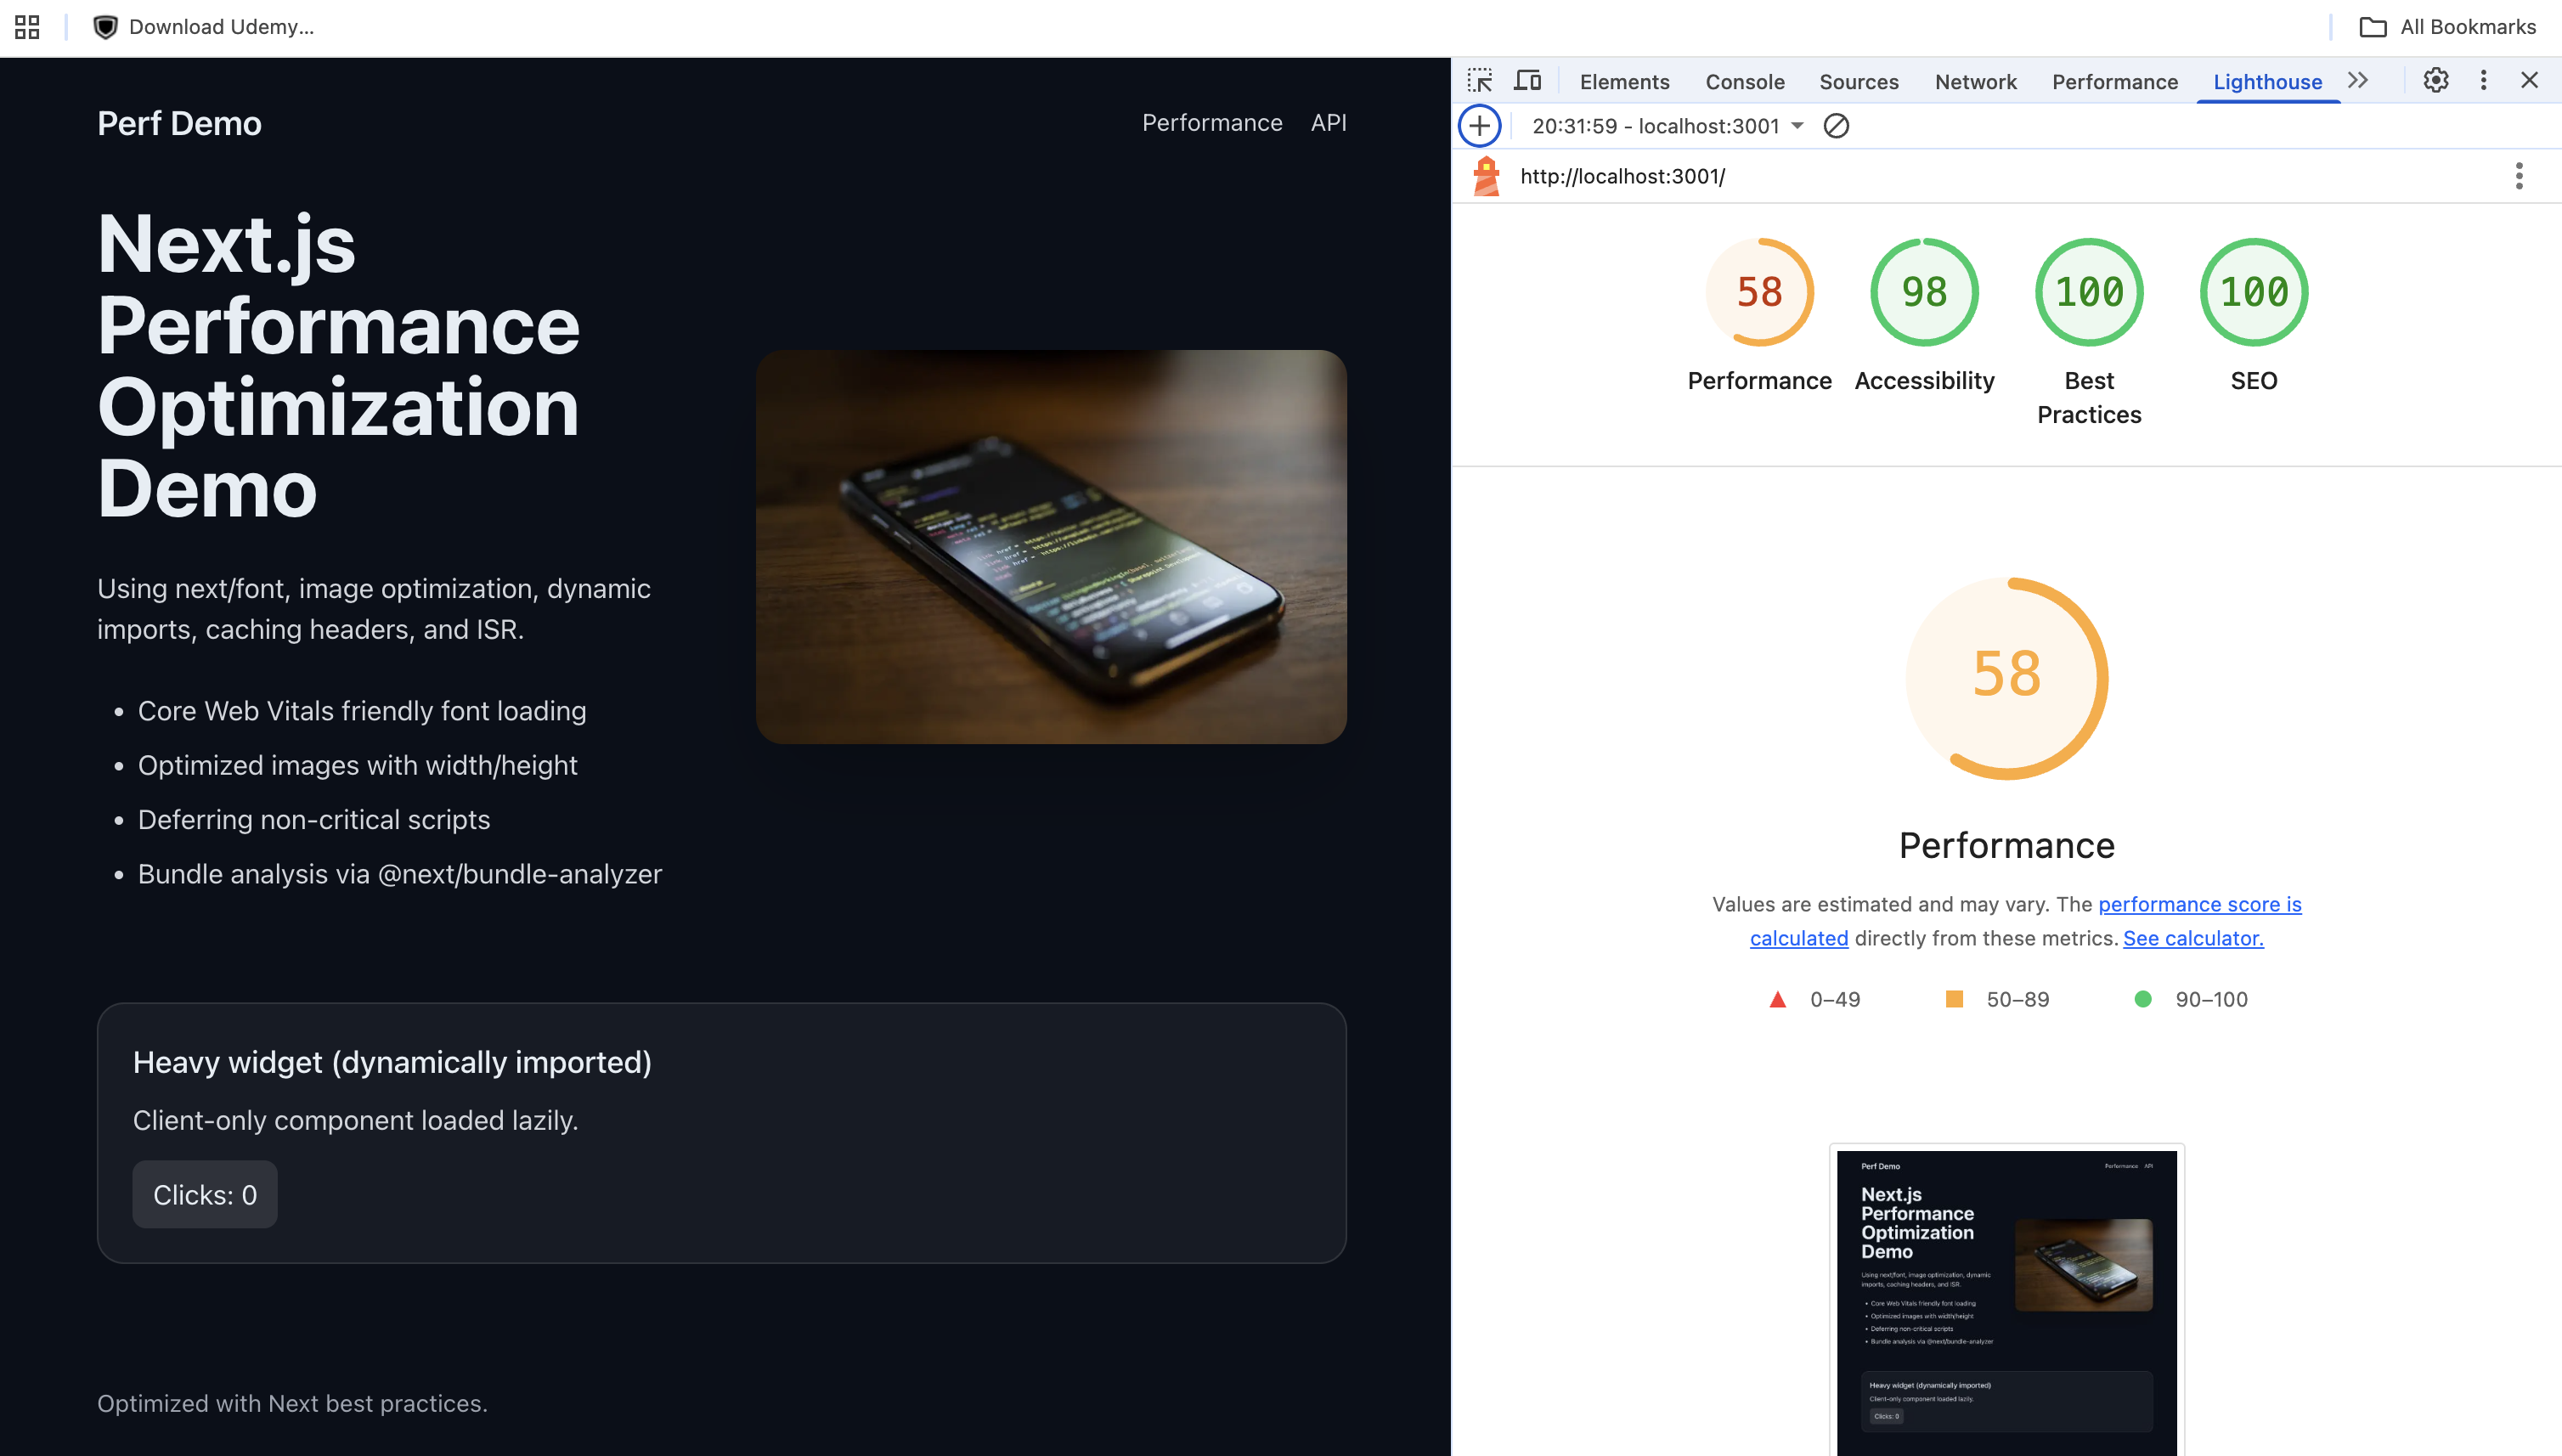The width and height of the screenshot is (2562, 1456).
Task: Click 'Client-only component loaded lazily.' text
Action: pyautogui.click(x=356, y=1120)
